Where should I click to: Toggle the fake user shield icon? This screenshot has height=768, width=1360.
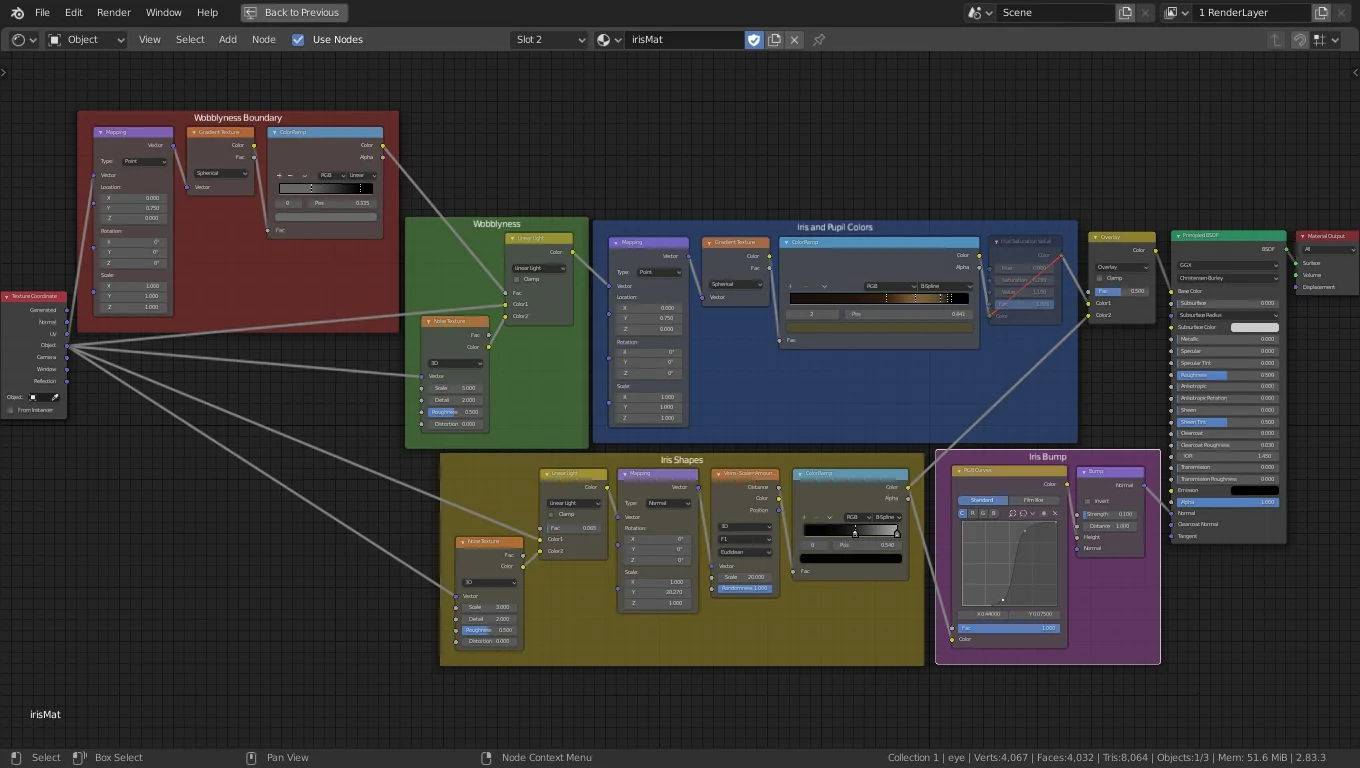tap(754, 40)
